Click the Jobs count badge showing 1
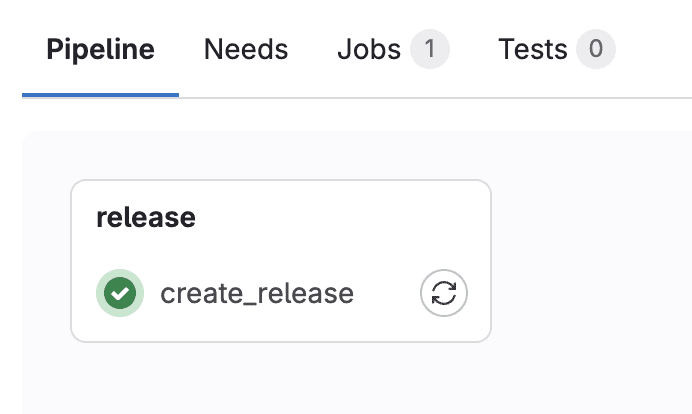The width and height of the screenshot is (692, 414). click(430, 49)
